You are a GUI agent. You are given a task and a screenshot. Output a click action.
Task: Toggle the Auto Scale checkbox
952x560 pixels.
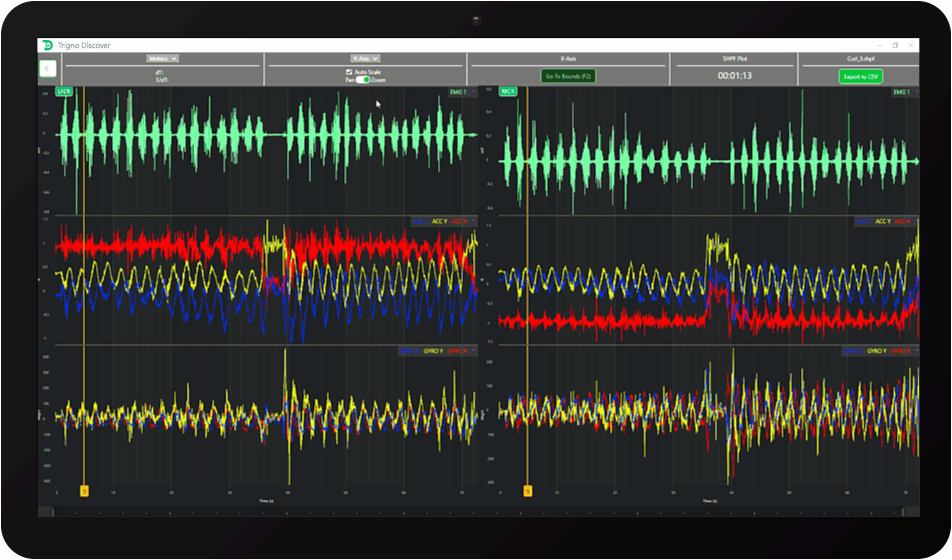point(348,72)
